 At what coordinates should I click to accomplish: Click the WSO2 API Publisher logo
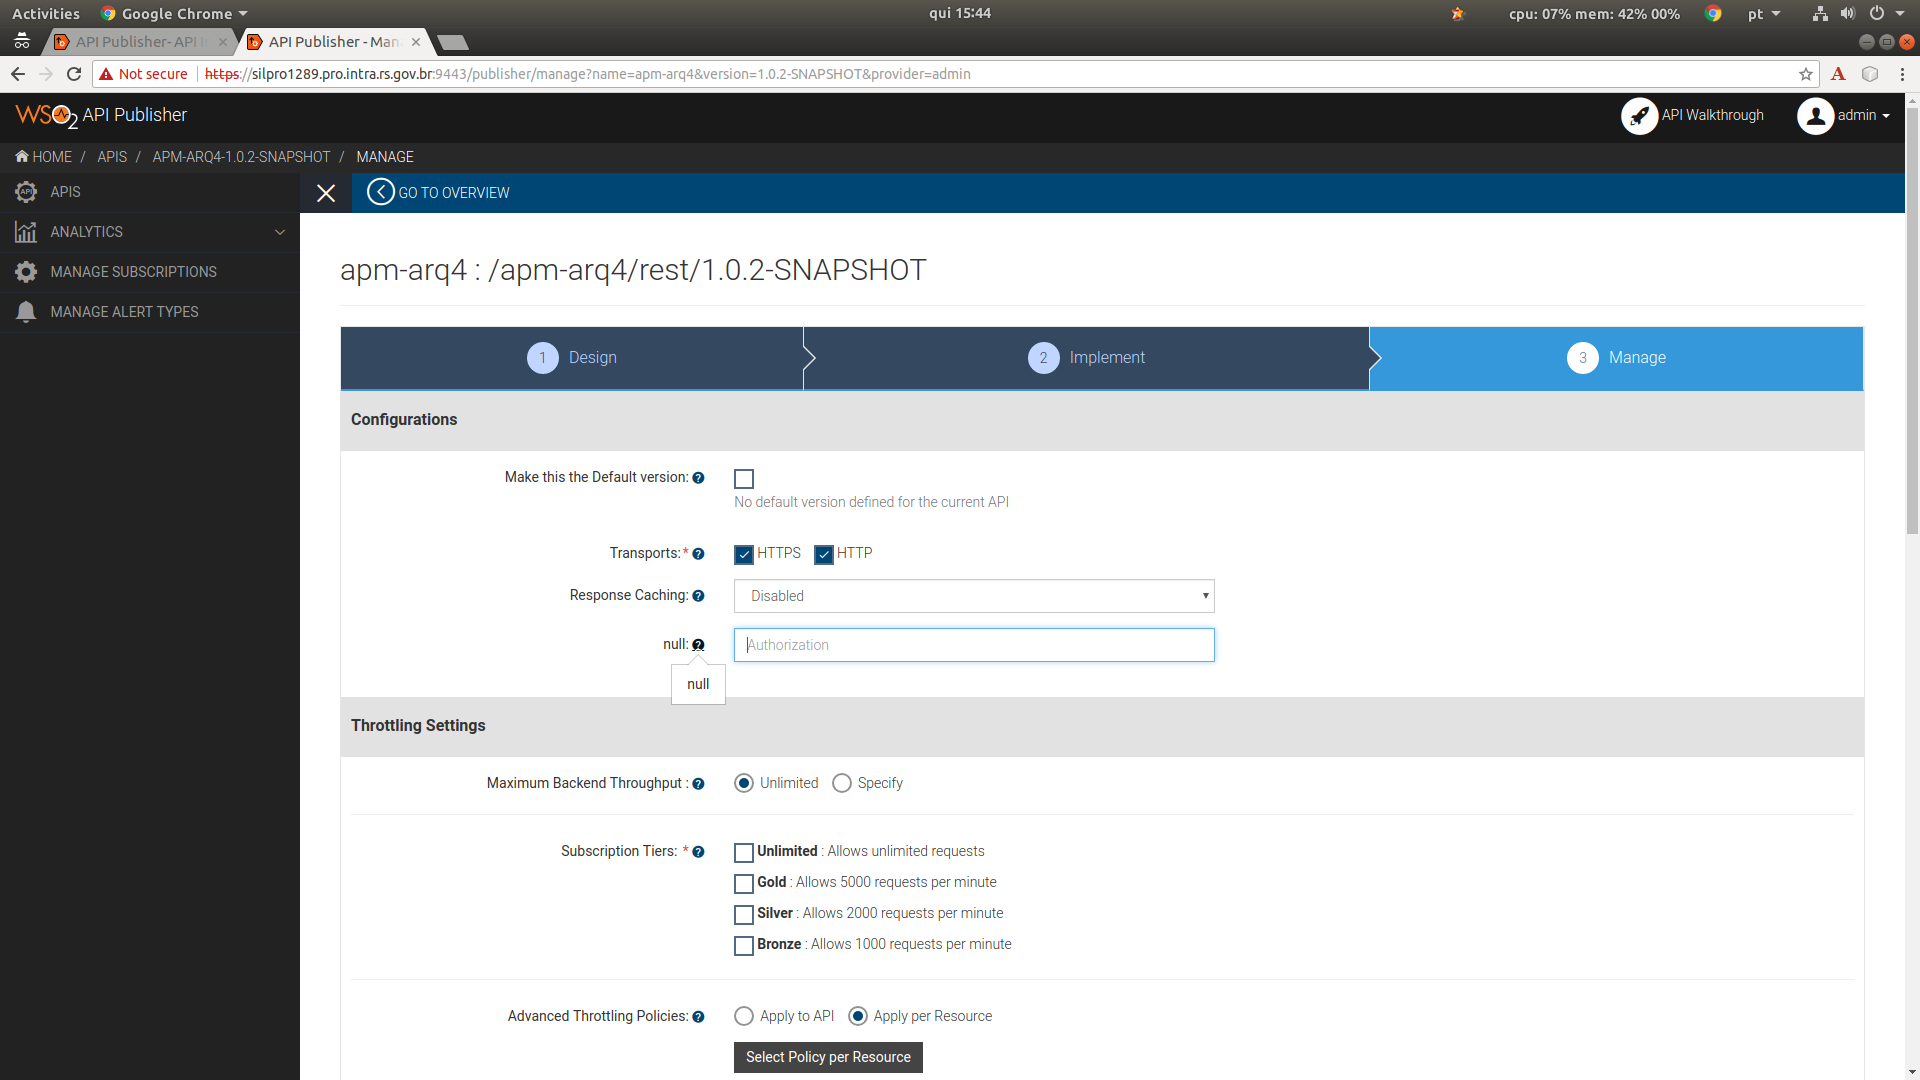[x=101, y=116]
